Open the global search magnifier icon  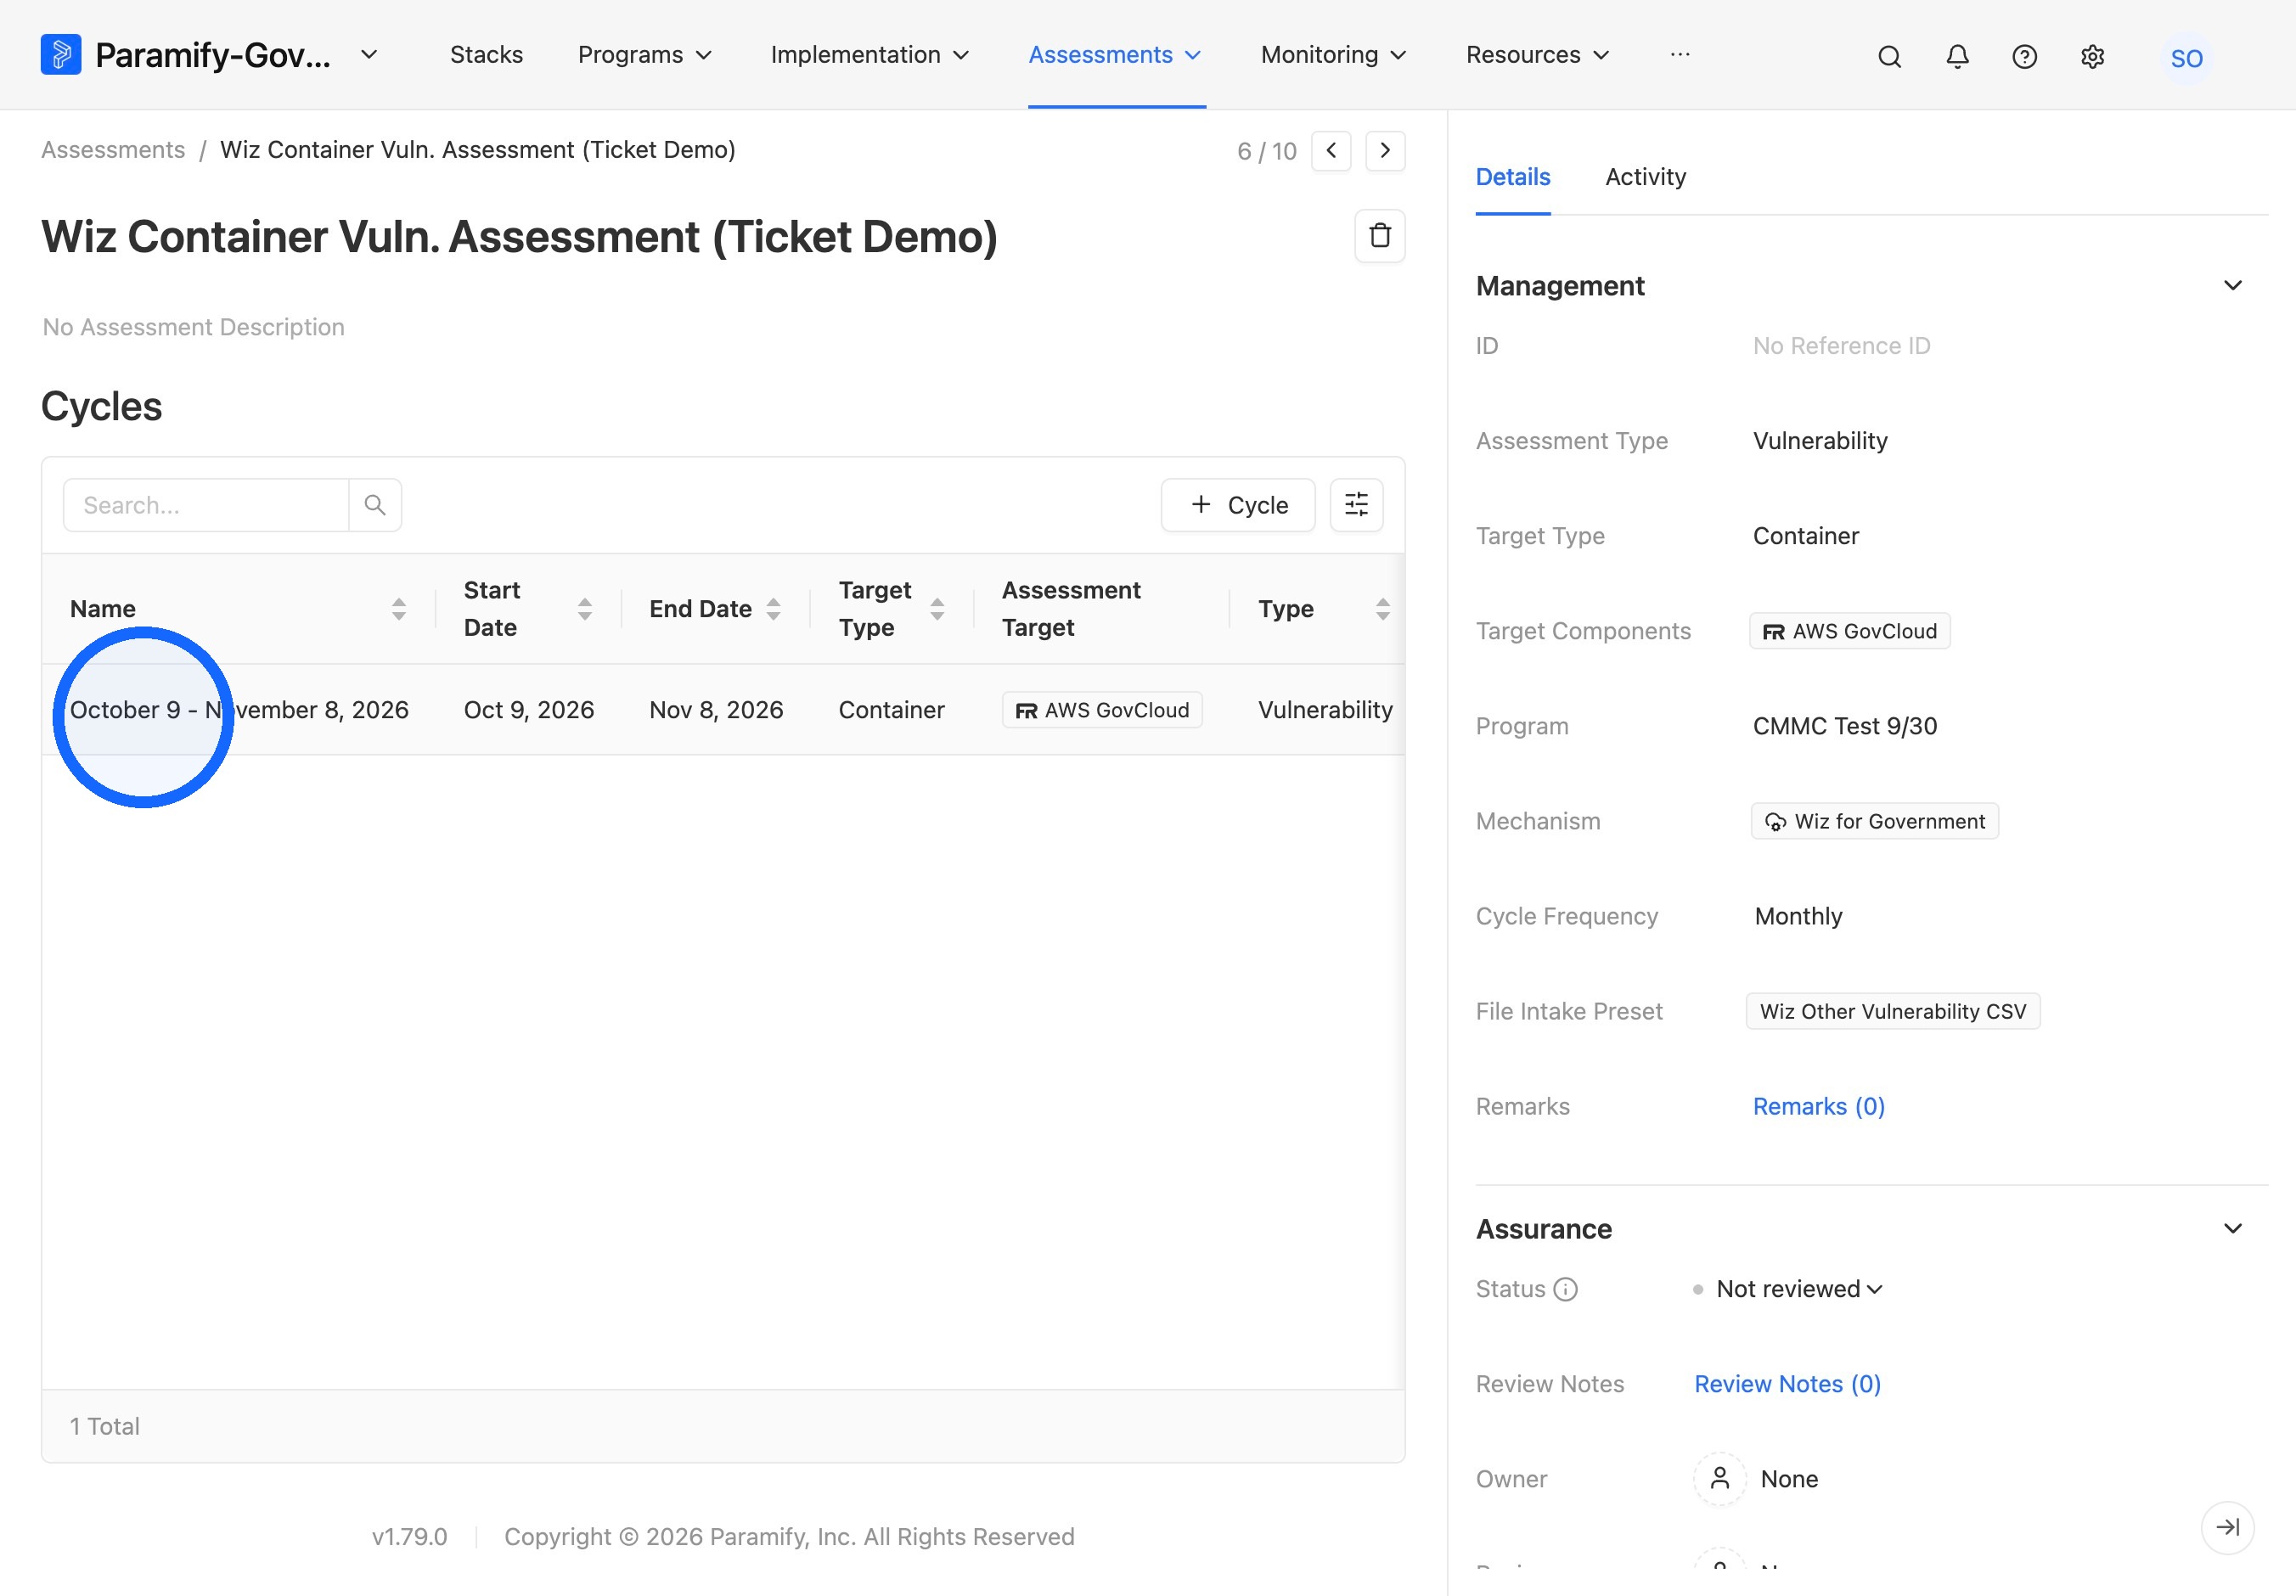[x=1889, y=57]
